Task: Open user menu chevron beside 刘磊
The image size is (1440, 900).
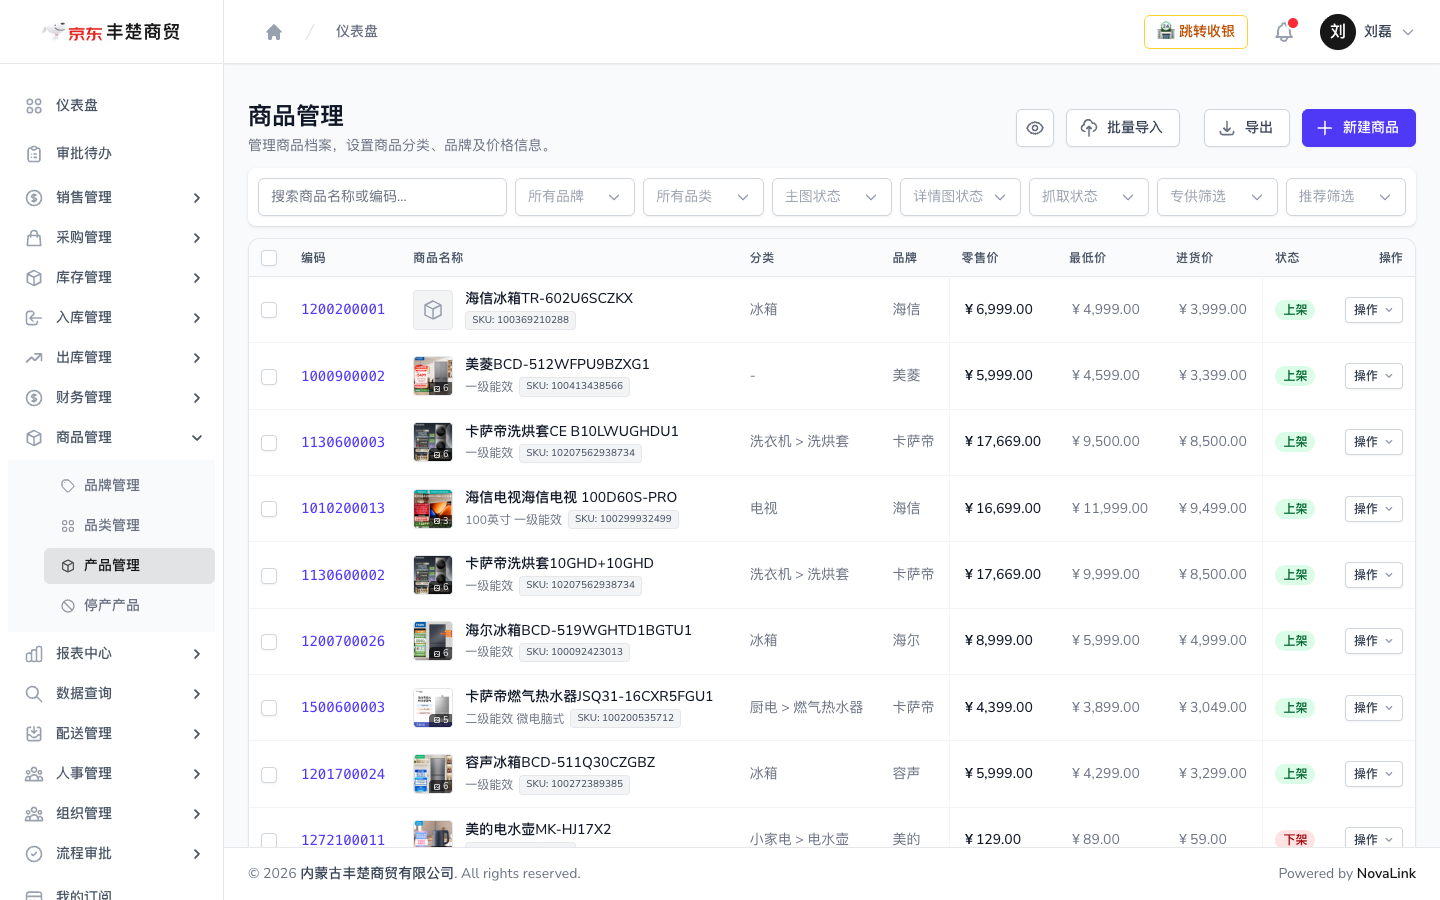Action: [1408, 32]
